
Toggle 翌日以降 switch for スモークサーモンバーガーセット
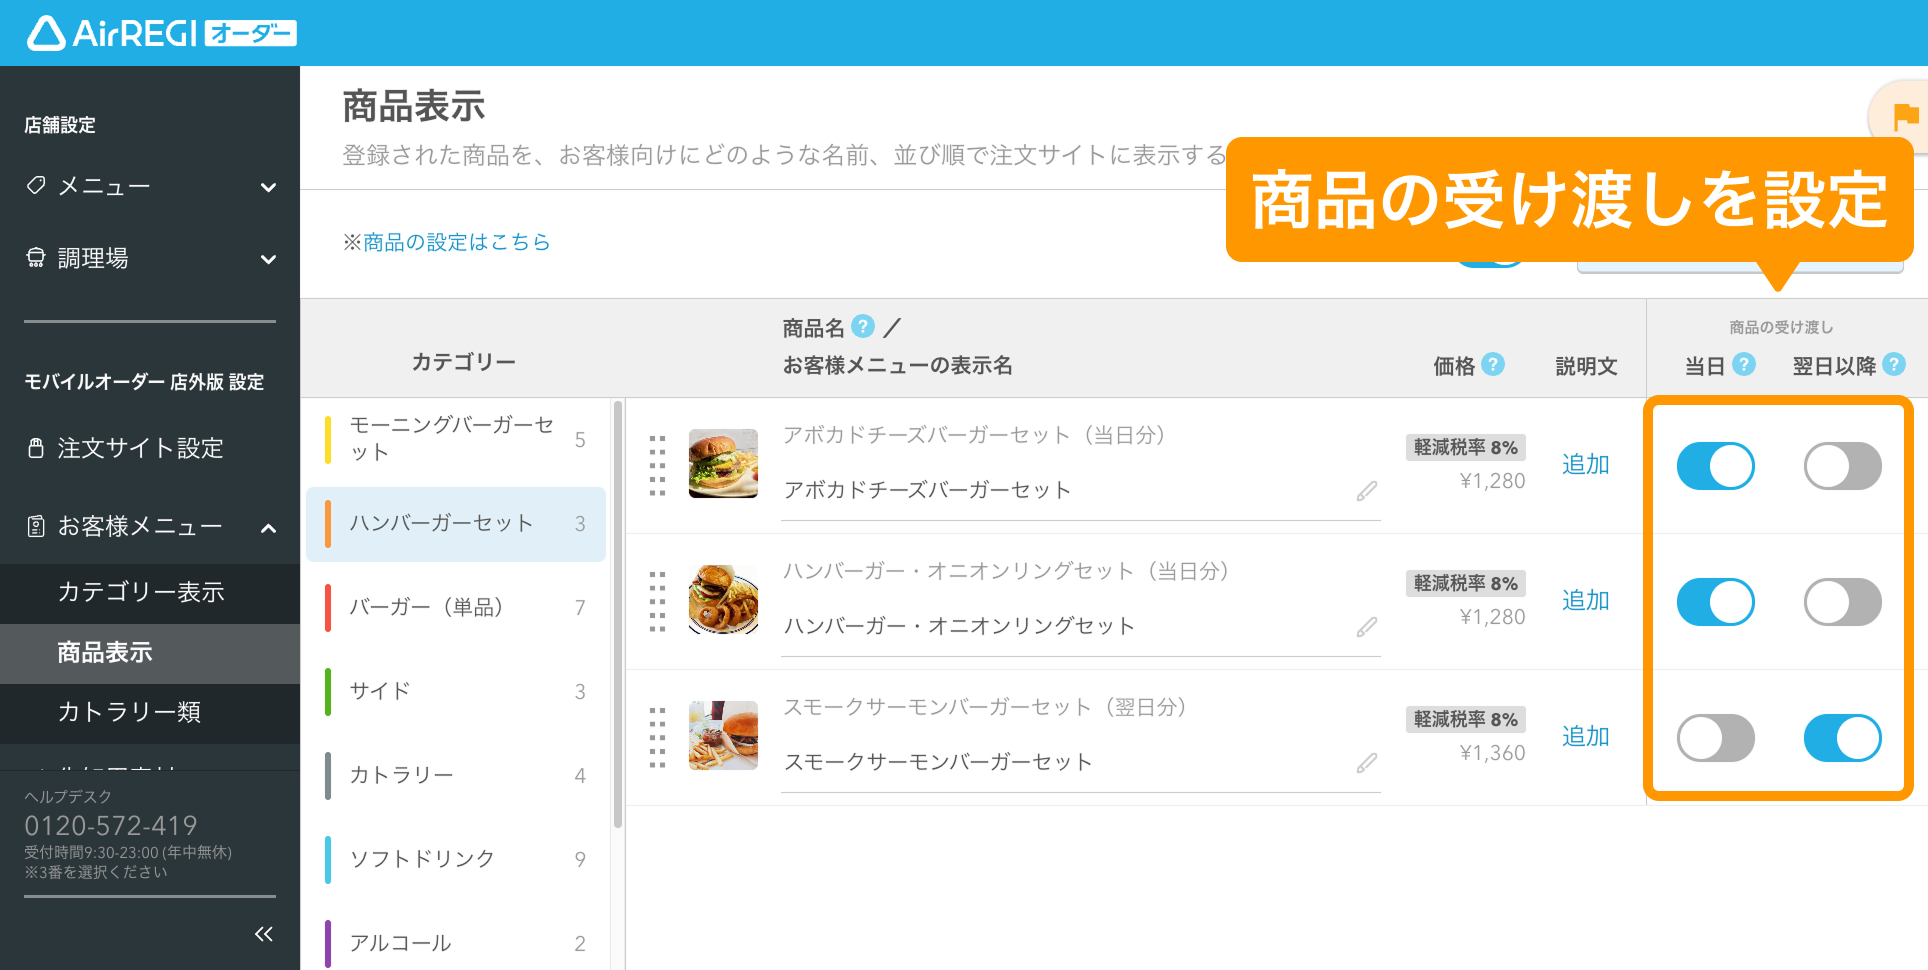1843,738
